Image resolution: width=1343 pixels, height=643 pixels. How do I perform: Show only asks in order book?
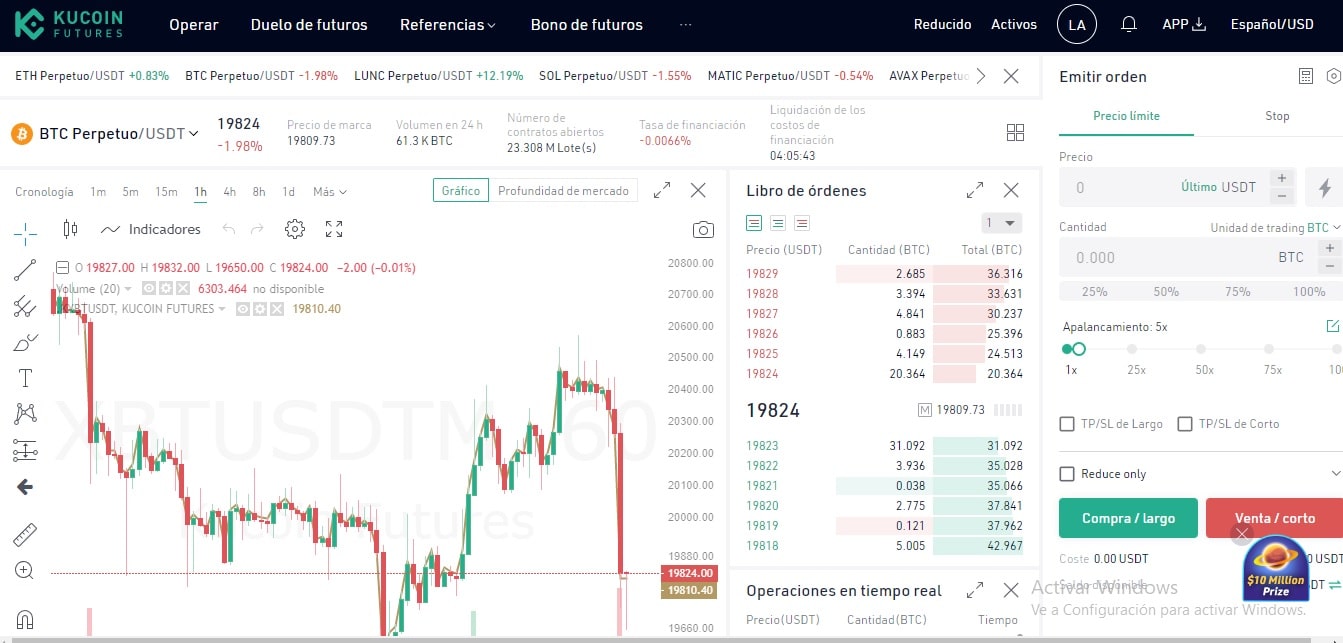(801, 223)
